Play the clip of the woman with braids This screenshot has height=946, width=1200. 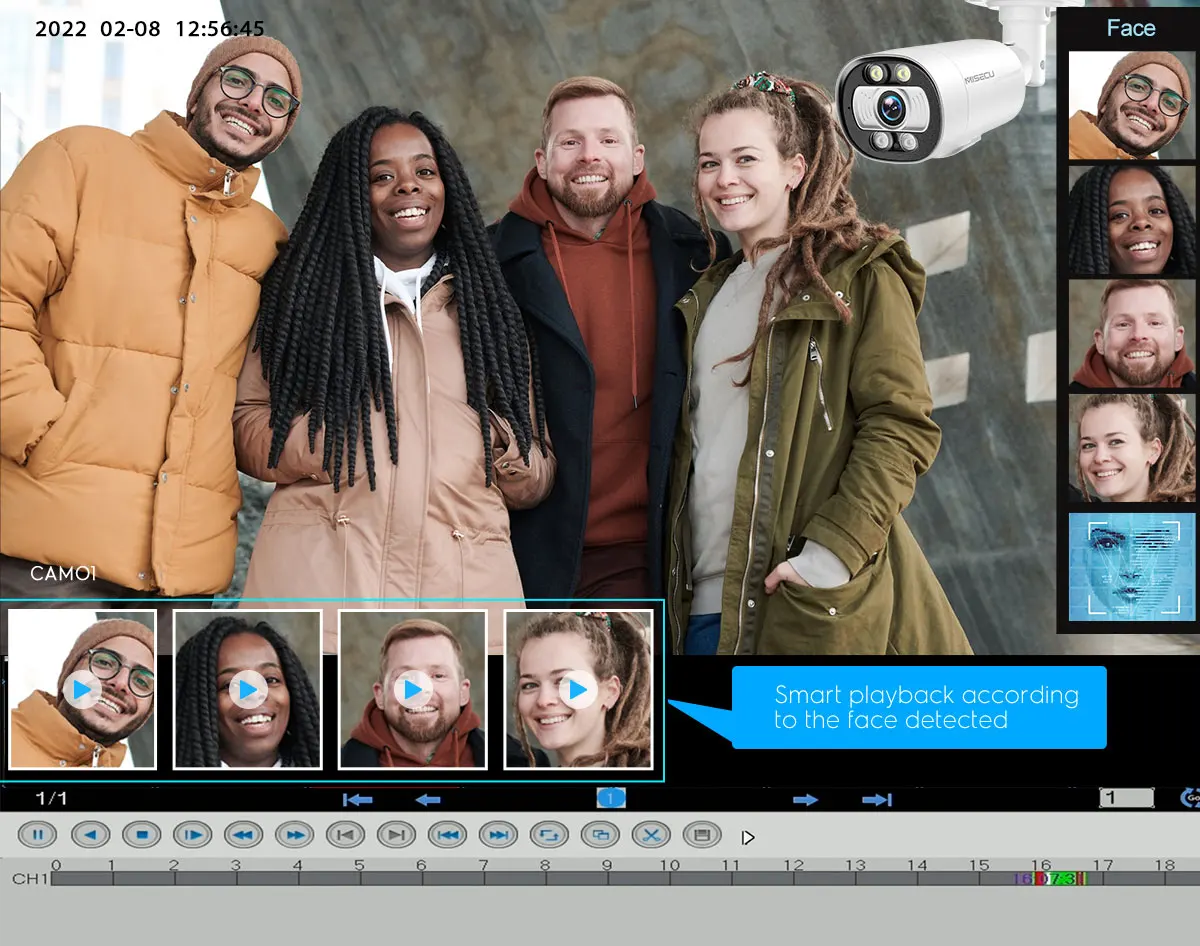pos(248,690)
